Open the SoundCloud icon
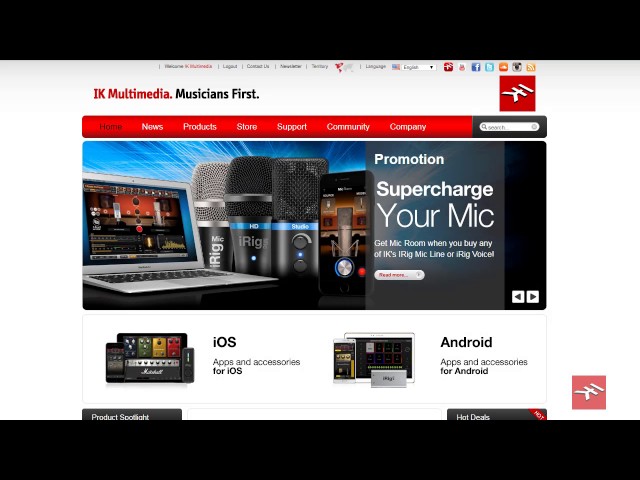Image resolution: width=640 pixels, height=480 pixels. (x=503, y=67)
